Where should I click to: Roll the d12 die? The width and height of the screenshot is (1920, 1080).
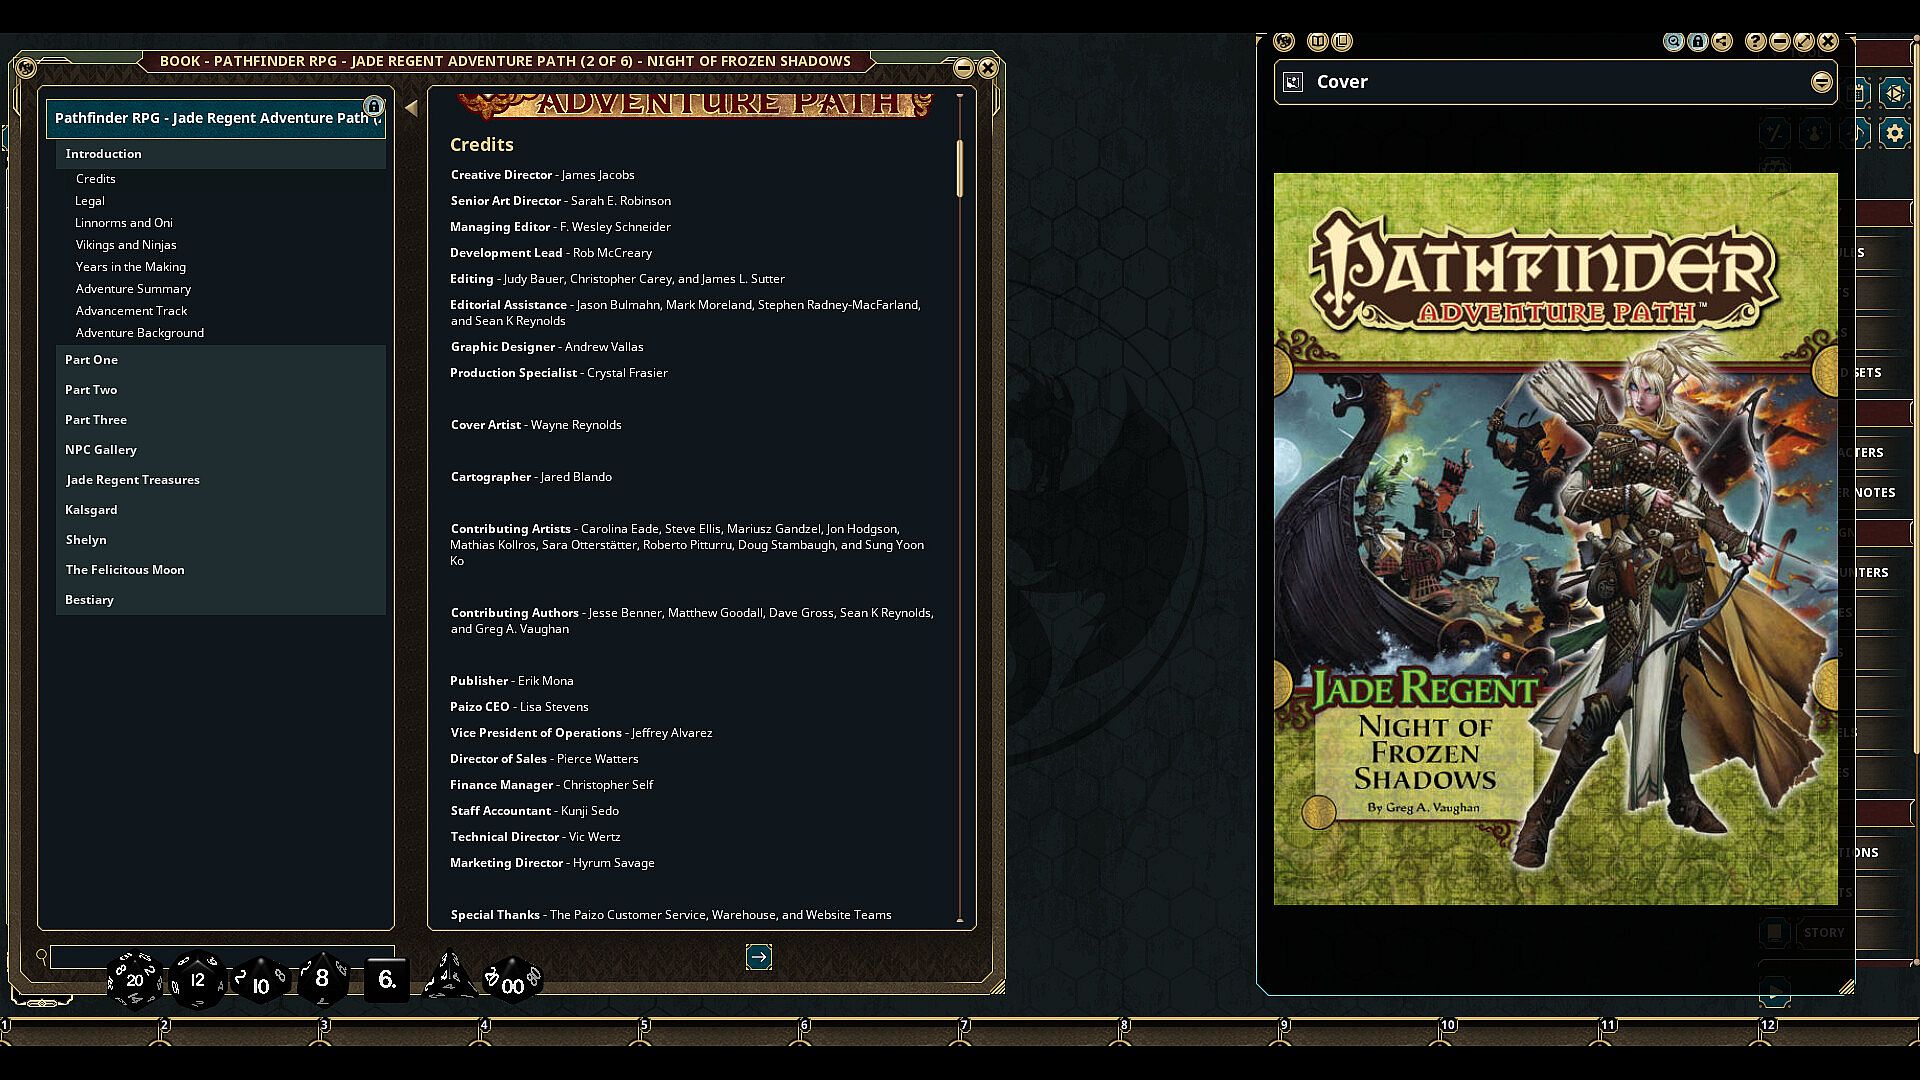pyautogui.click(x=197, y=980)
